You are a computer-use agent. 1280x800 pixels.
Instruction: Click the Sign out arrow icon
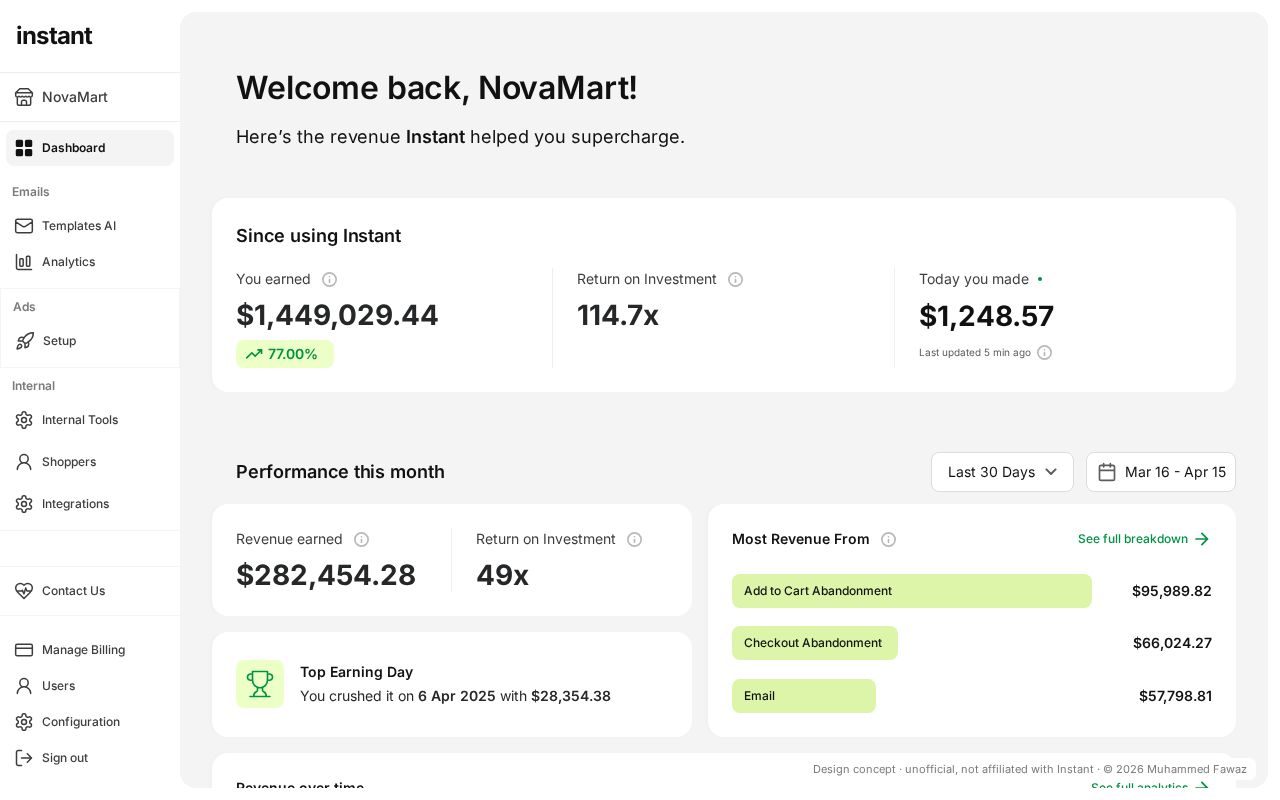click(x=24, y=758)
